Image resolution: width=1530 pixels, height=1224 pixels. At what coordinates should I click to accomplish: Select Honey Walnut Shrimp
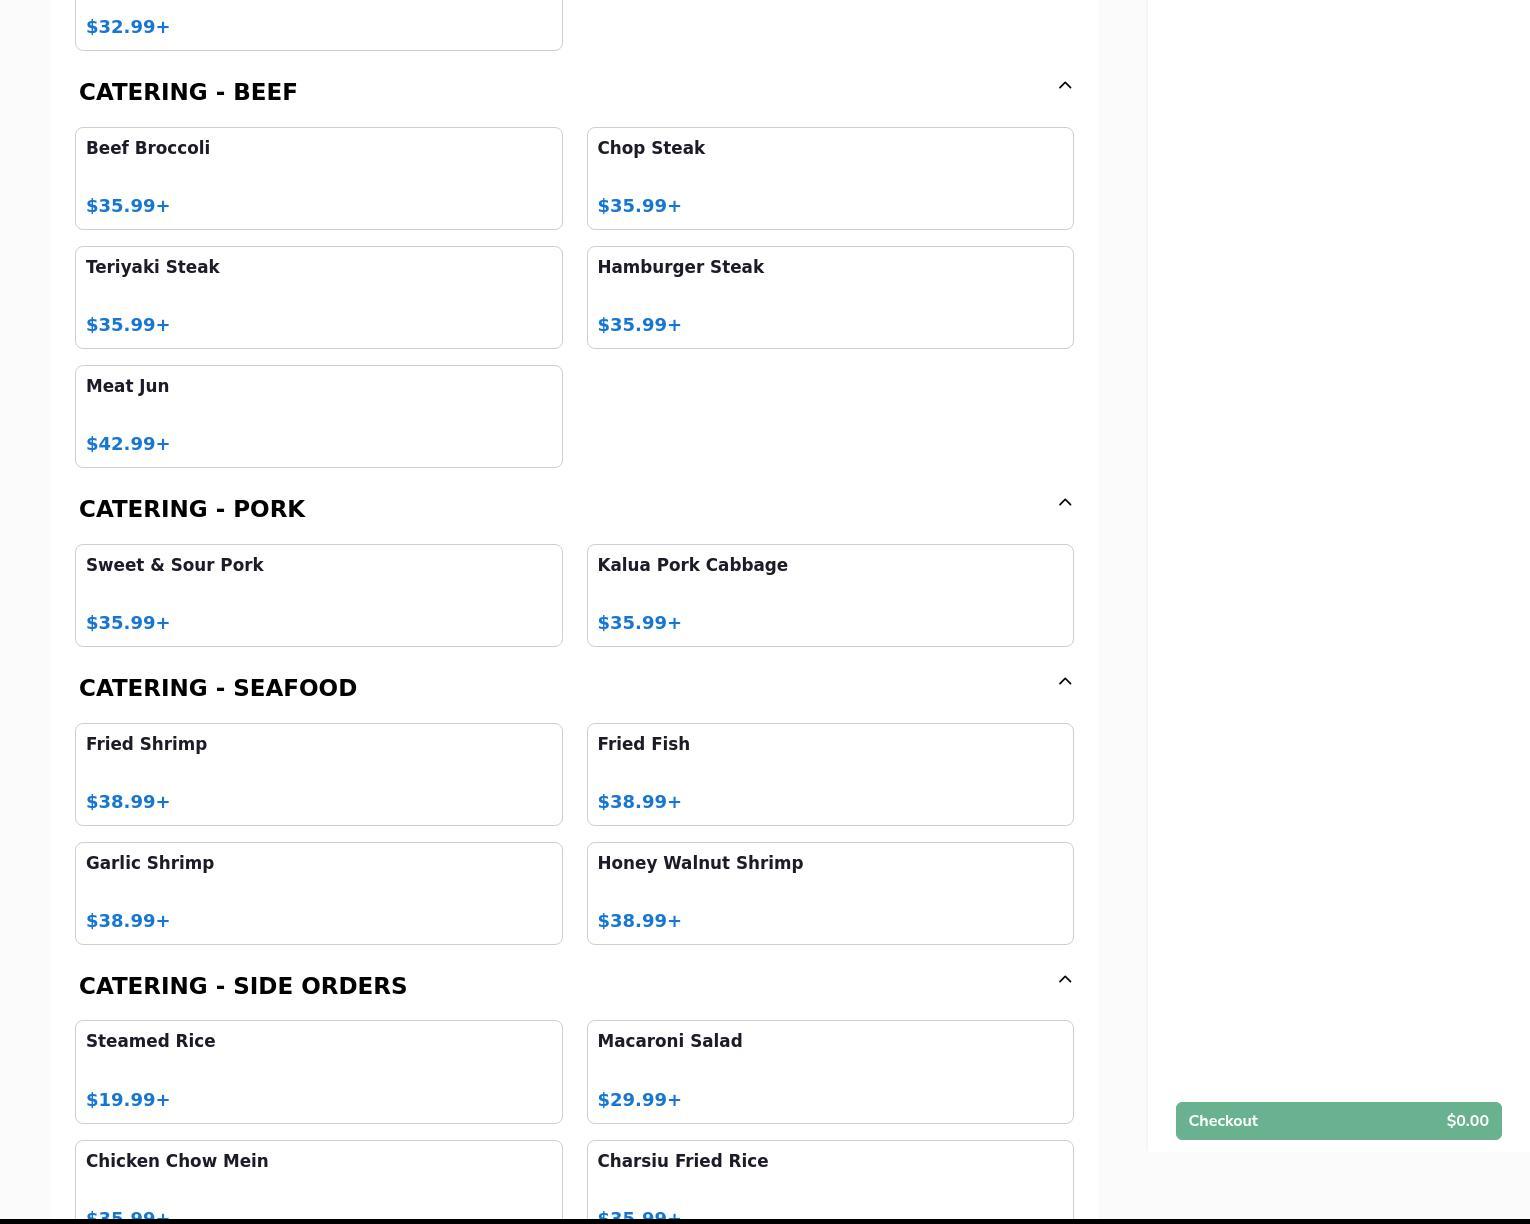829,893
